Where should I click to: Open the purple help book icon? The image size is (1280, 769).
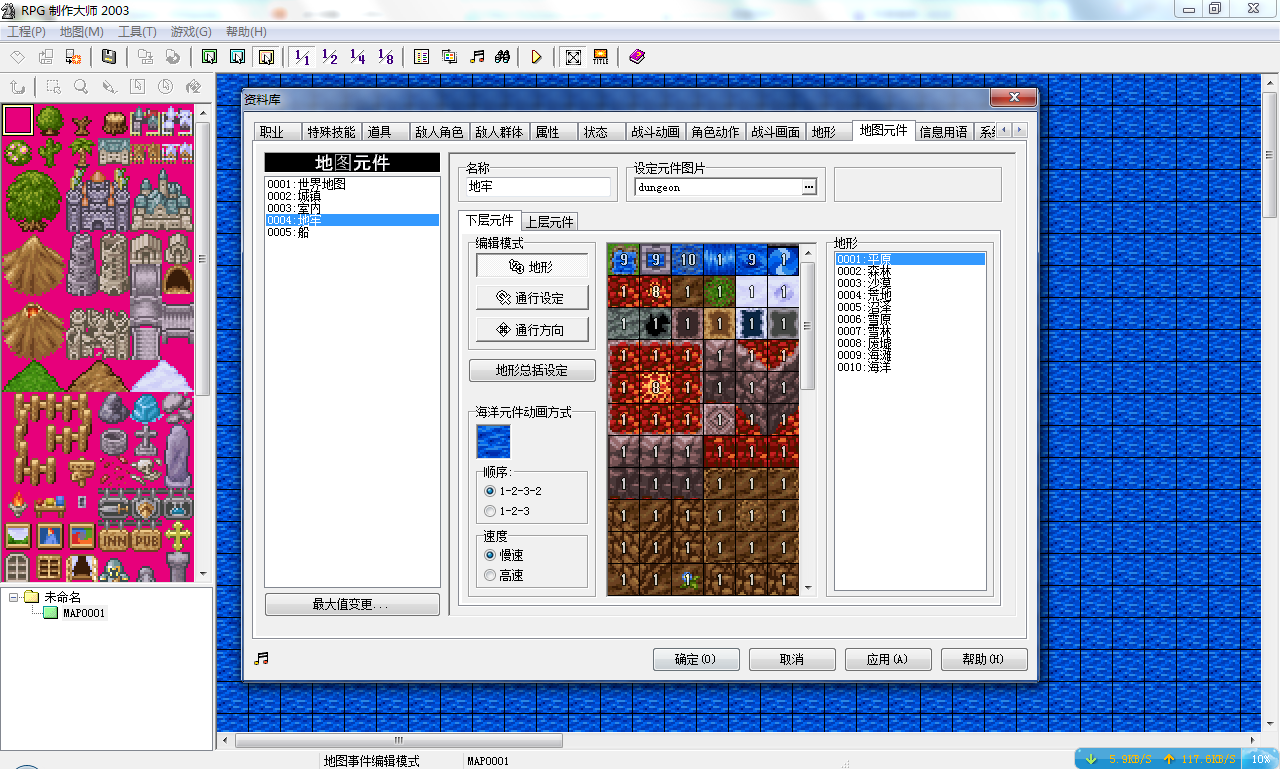[x=637, y=56]
